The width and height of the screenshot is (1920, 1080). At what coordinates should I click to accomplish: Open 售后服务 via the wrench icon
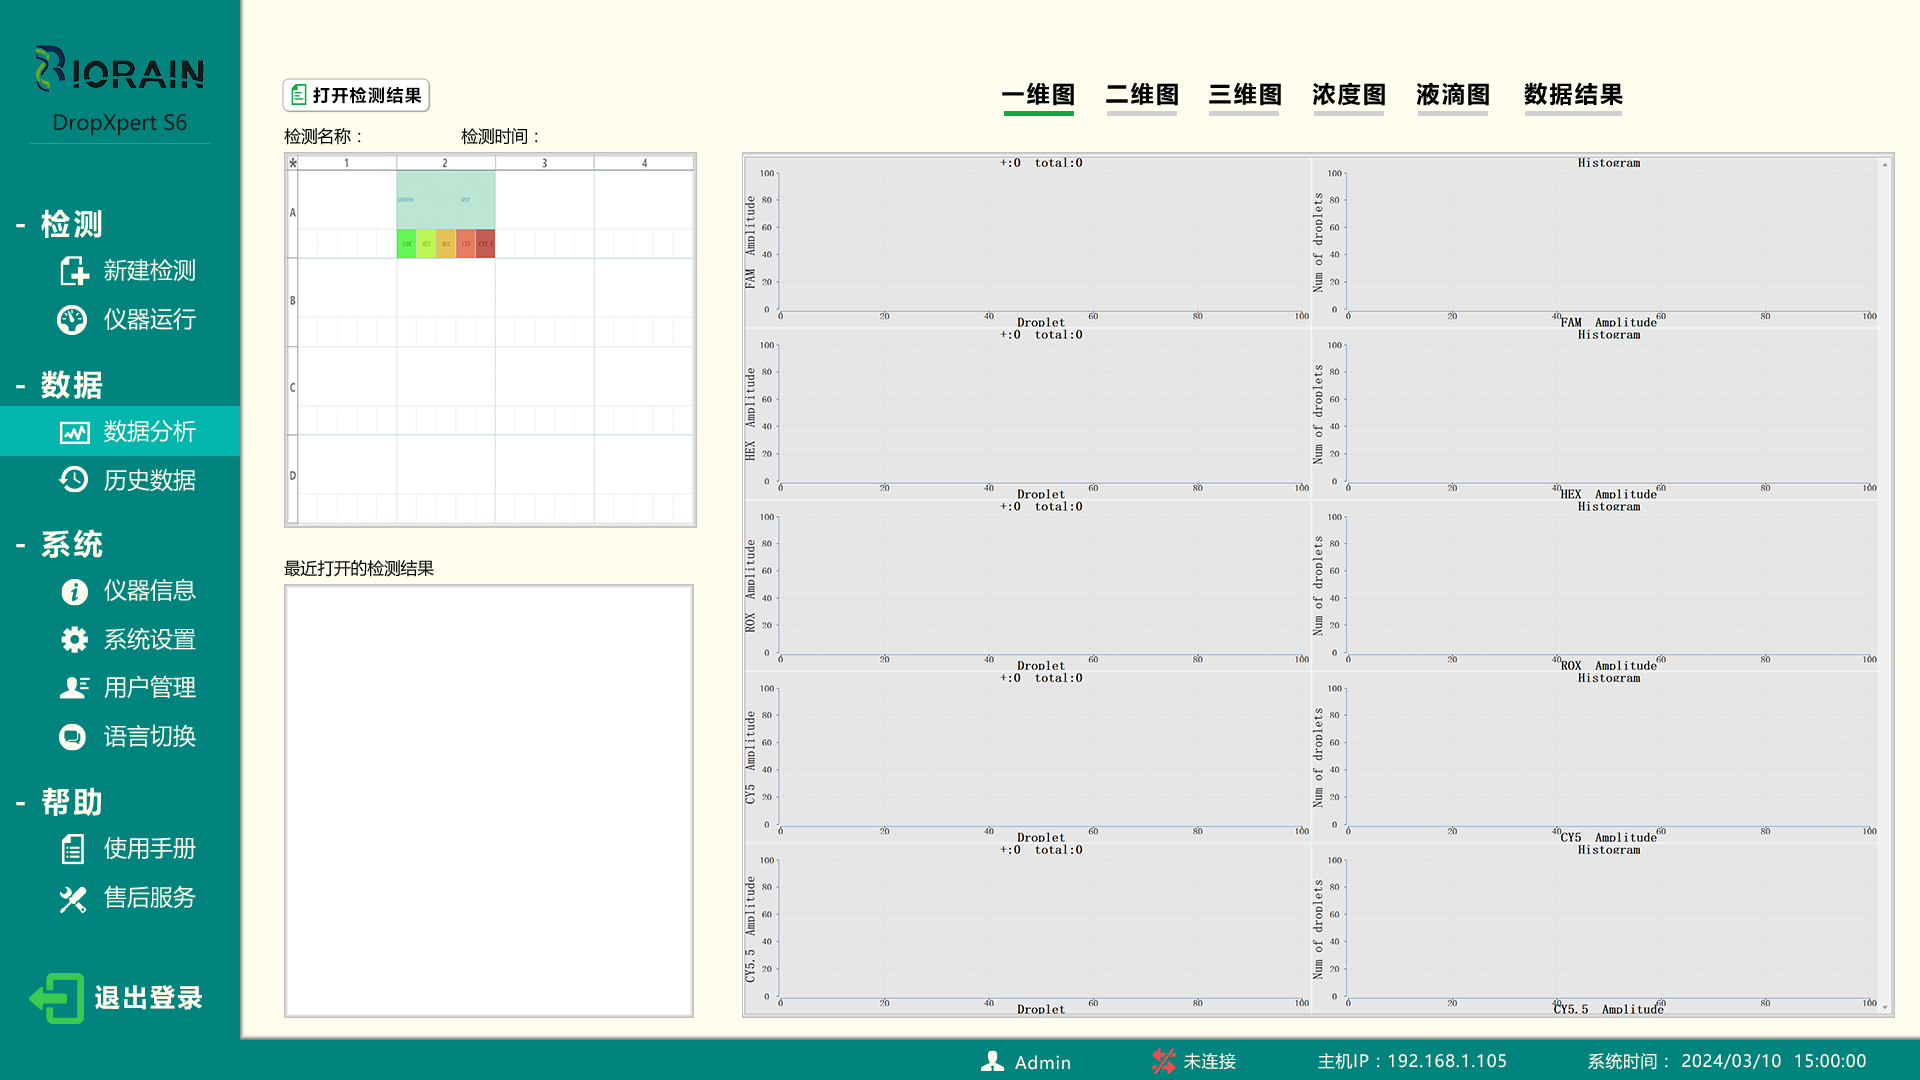pyautogui.click(x=74, y=897)
